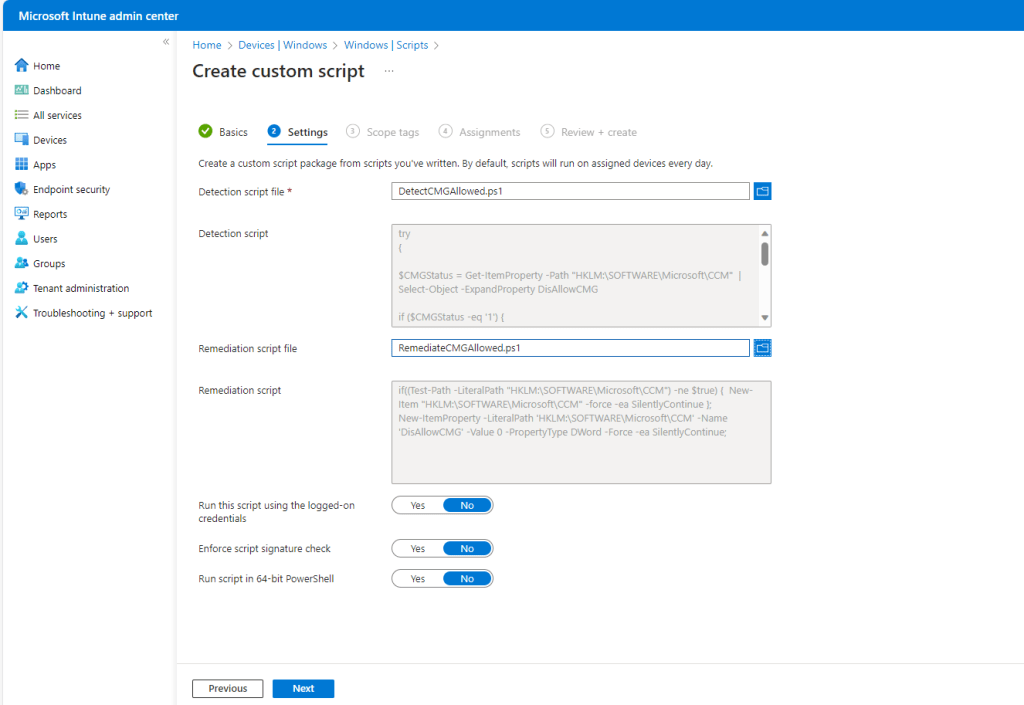1024x705 pixels.
Task: Click the Detection script file input field
Action: 570,191
